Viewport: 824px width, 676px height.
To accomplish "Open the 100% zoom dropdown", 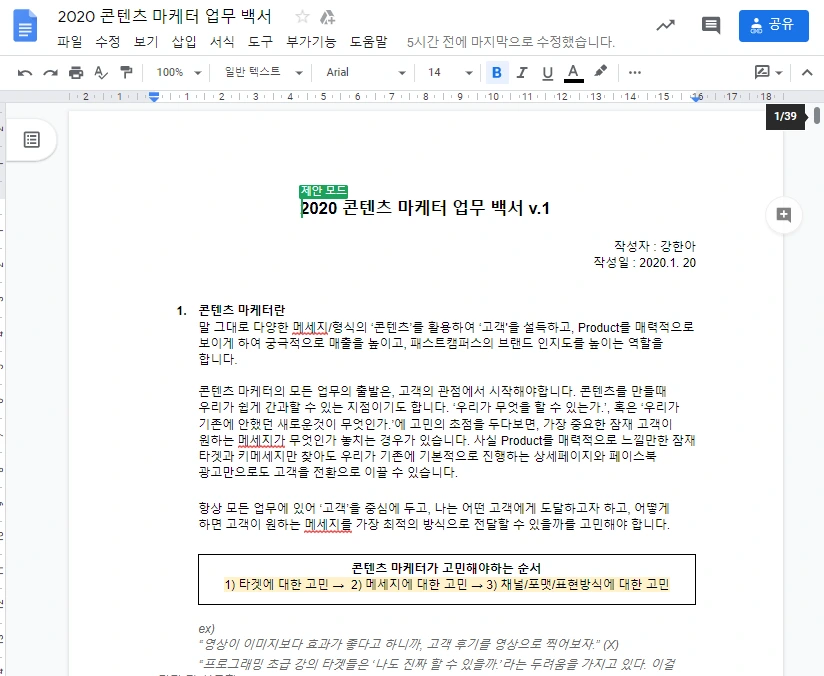I will point(178,73).
